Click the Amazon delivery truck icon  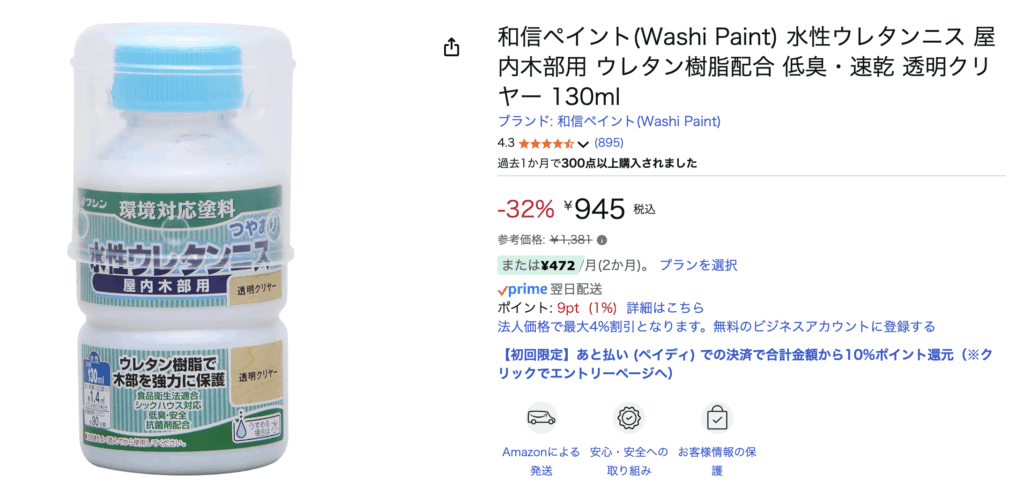541,417
